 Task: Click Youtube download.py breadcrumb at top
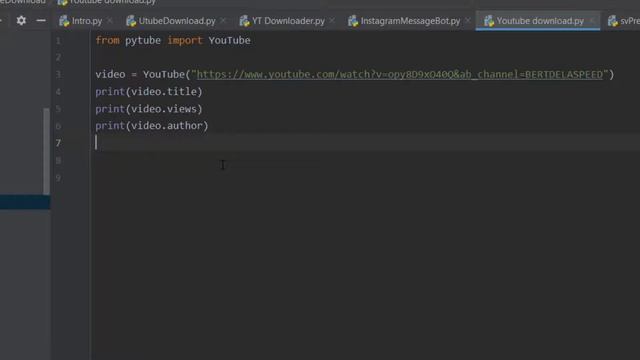(107, 2)
